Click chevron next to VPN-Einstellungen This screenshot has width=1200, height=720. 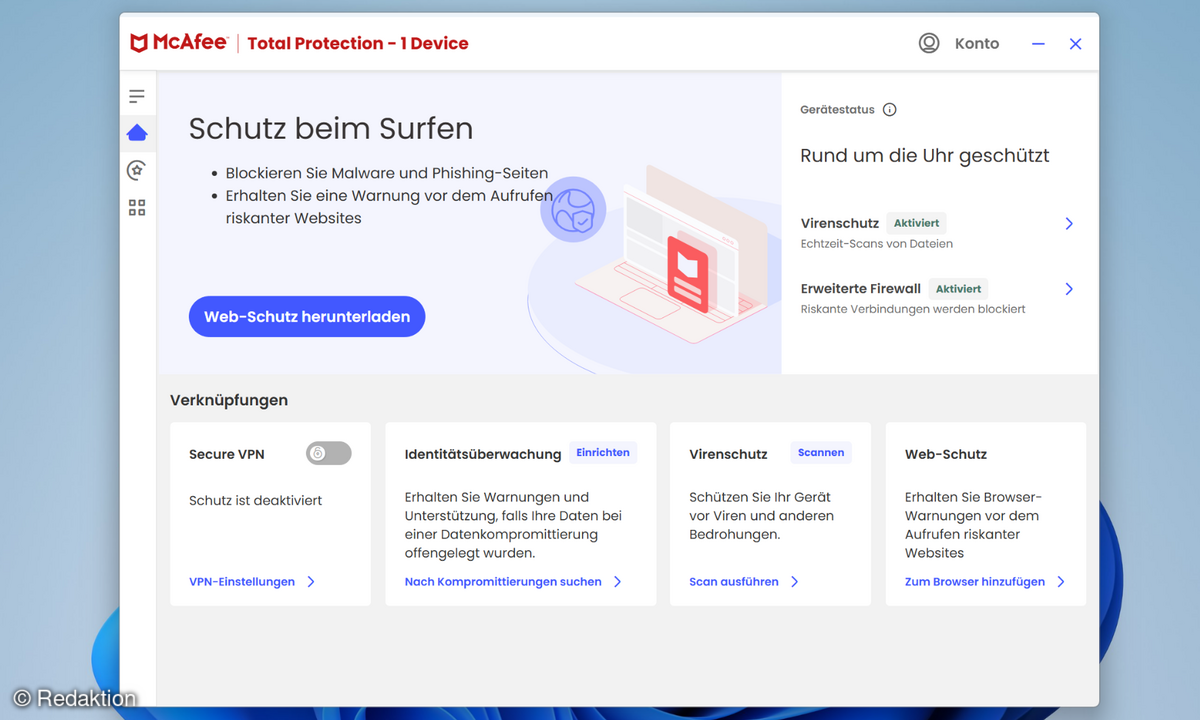coord(311,582)
